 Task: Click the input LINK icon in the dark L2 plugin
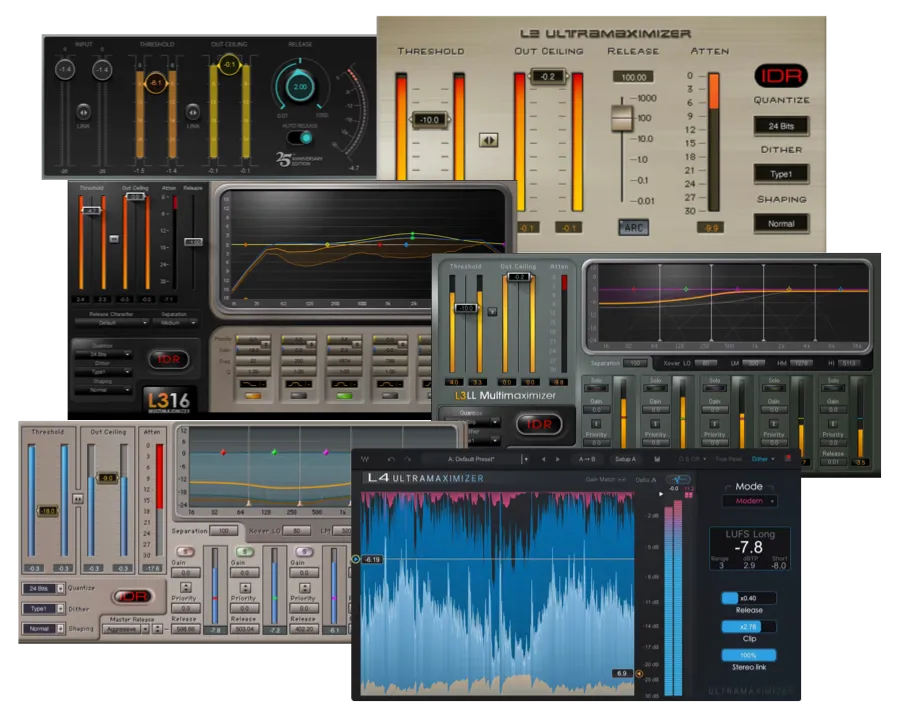tap(83, 111)
